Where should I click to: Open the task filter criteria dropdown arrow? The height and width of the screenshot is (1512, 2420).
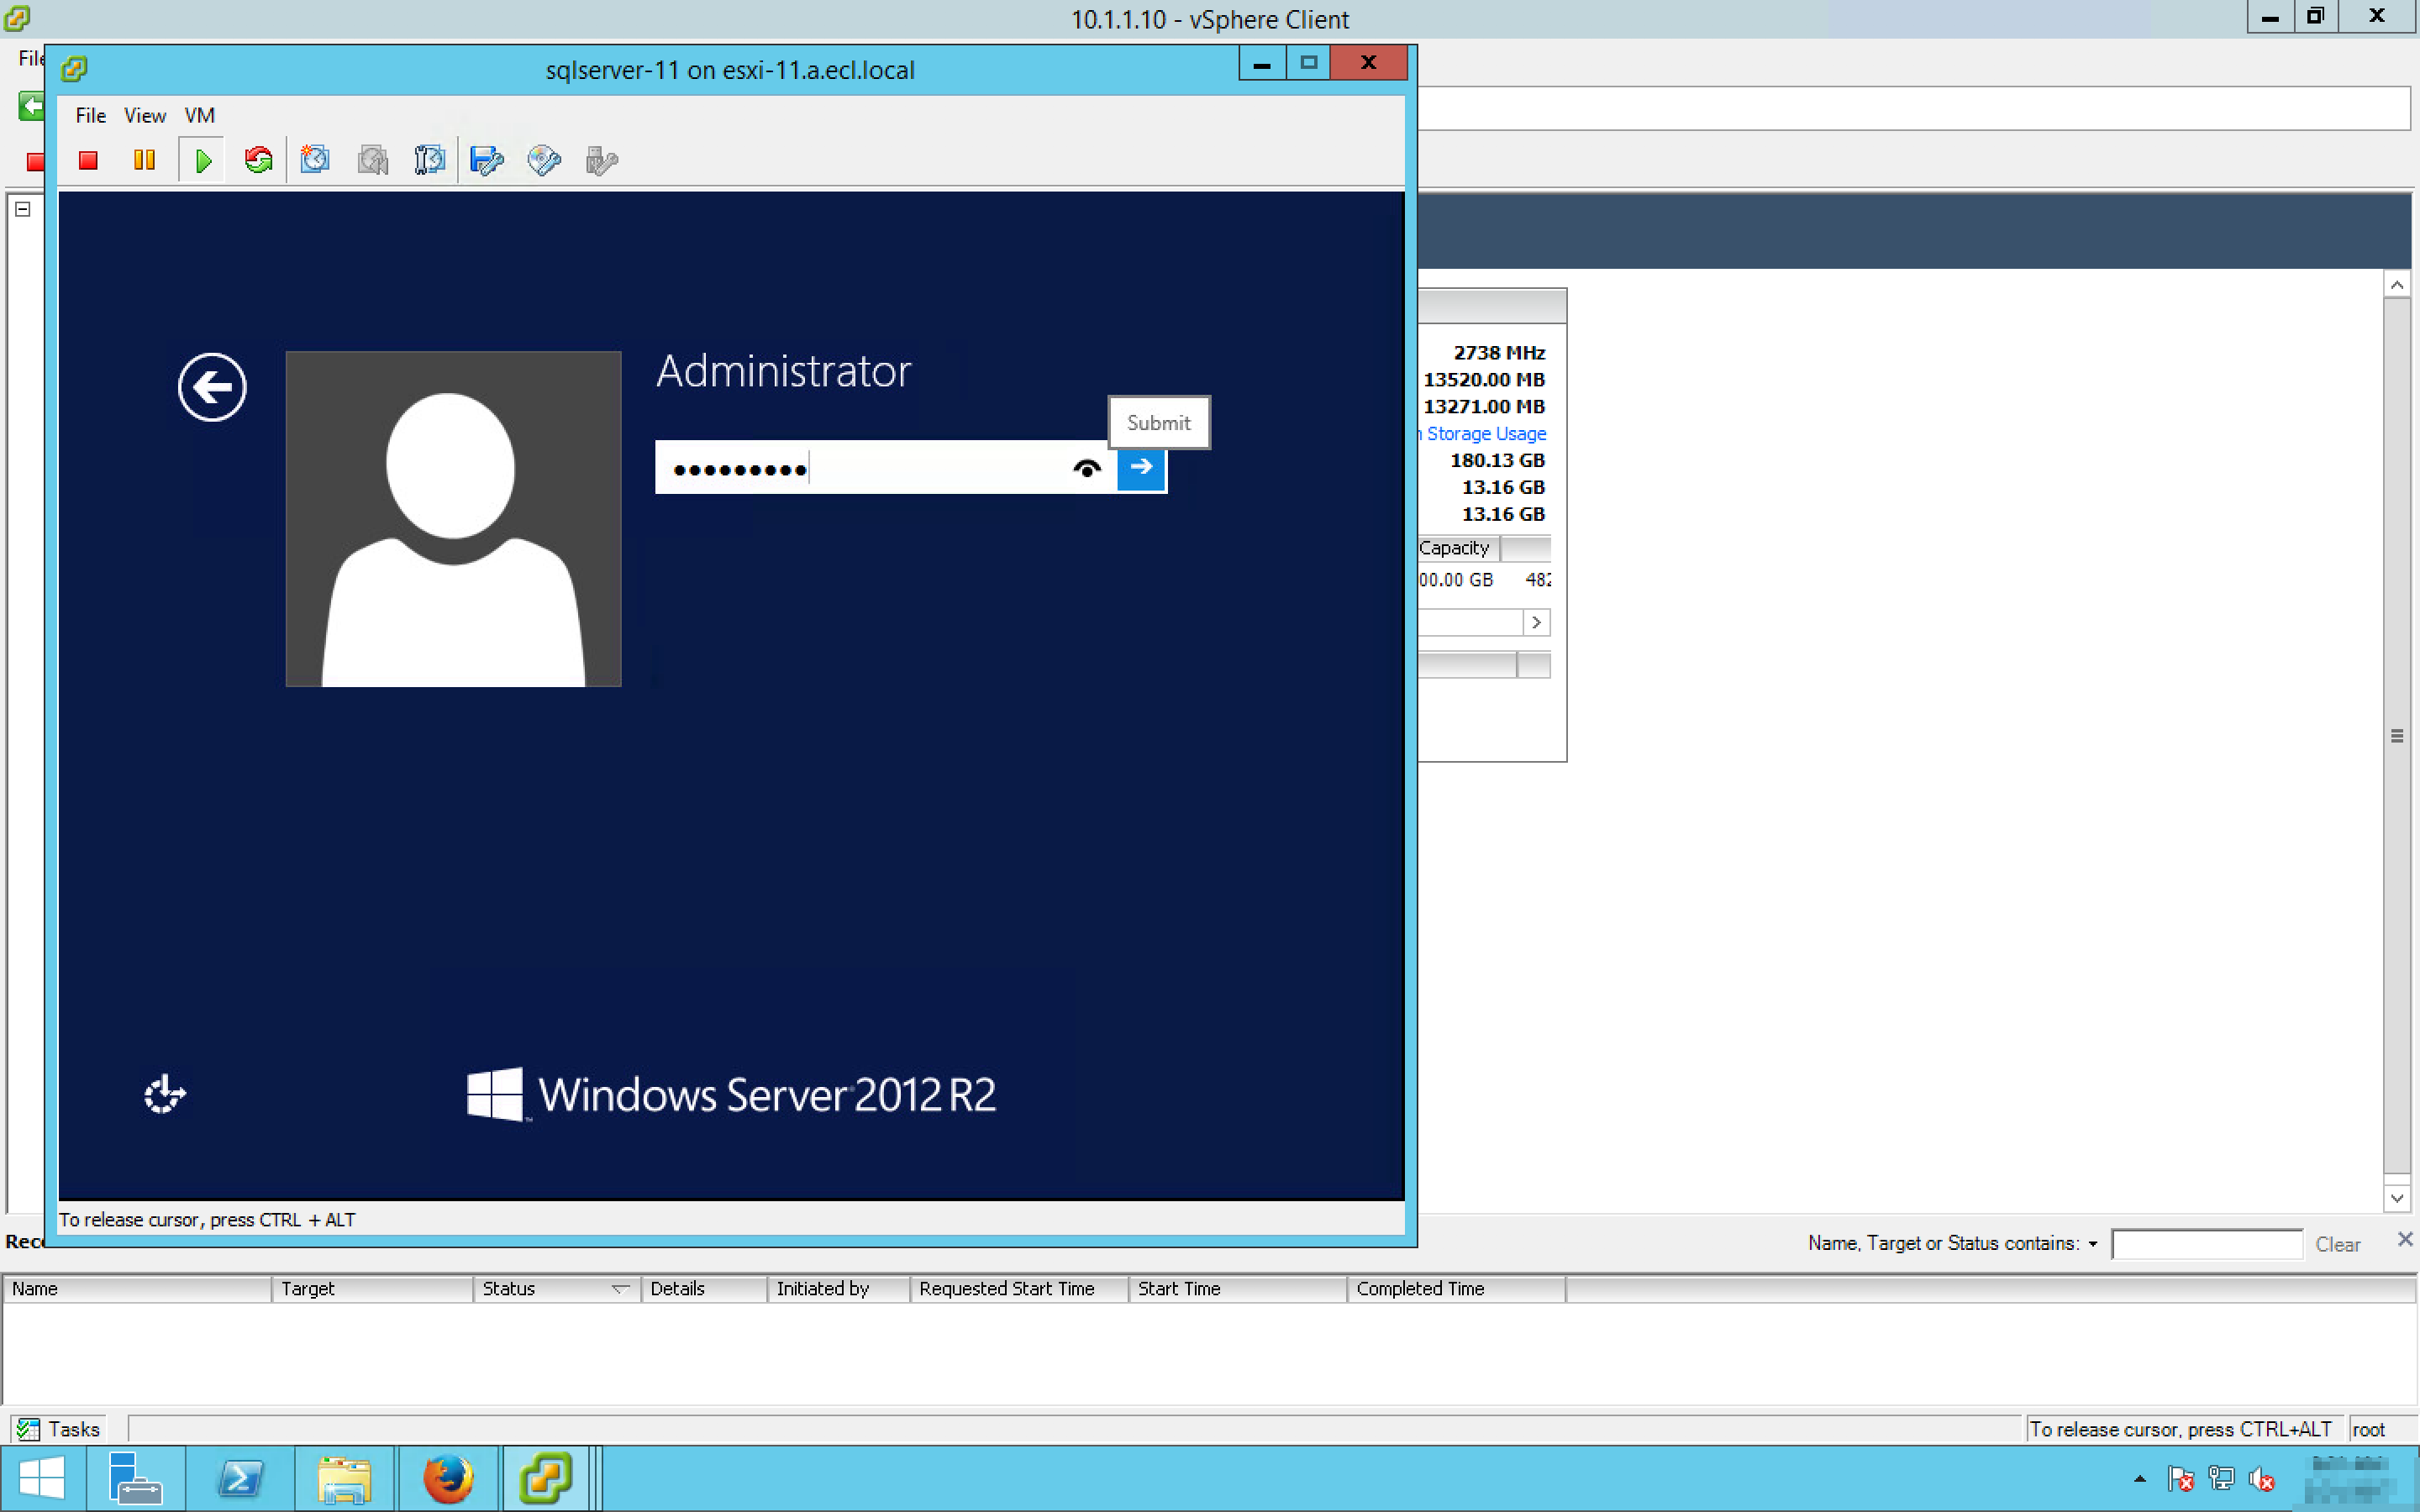2092,1244
